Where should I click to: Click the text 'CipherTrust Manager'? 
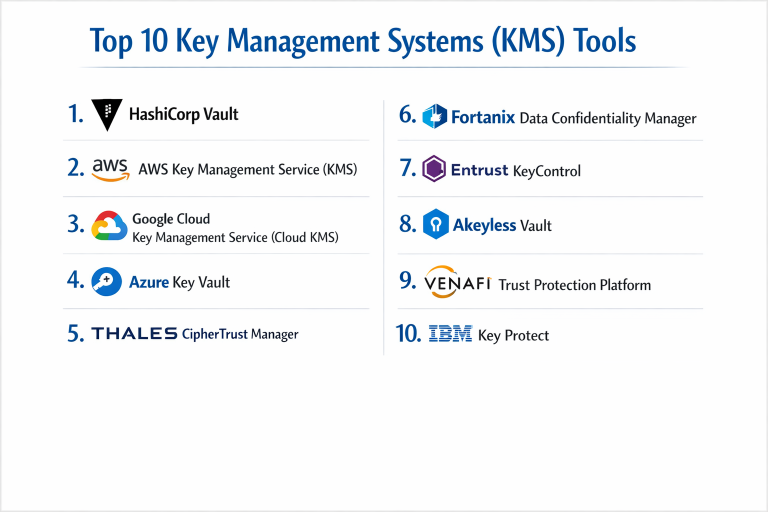[x=240, y=334]
